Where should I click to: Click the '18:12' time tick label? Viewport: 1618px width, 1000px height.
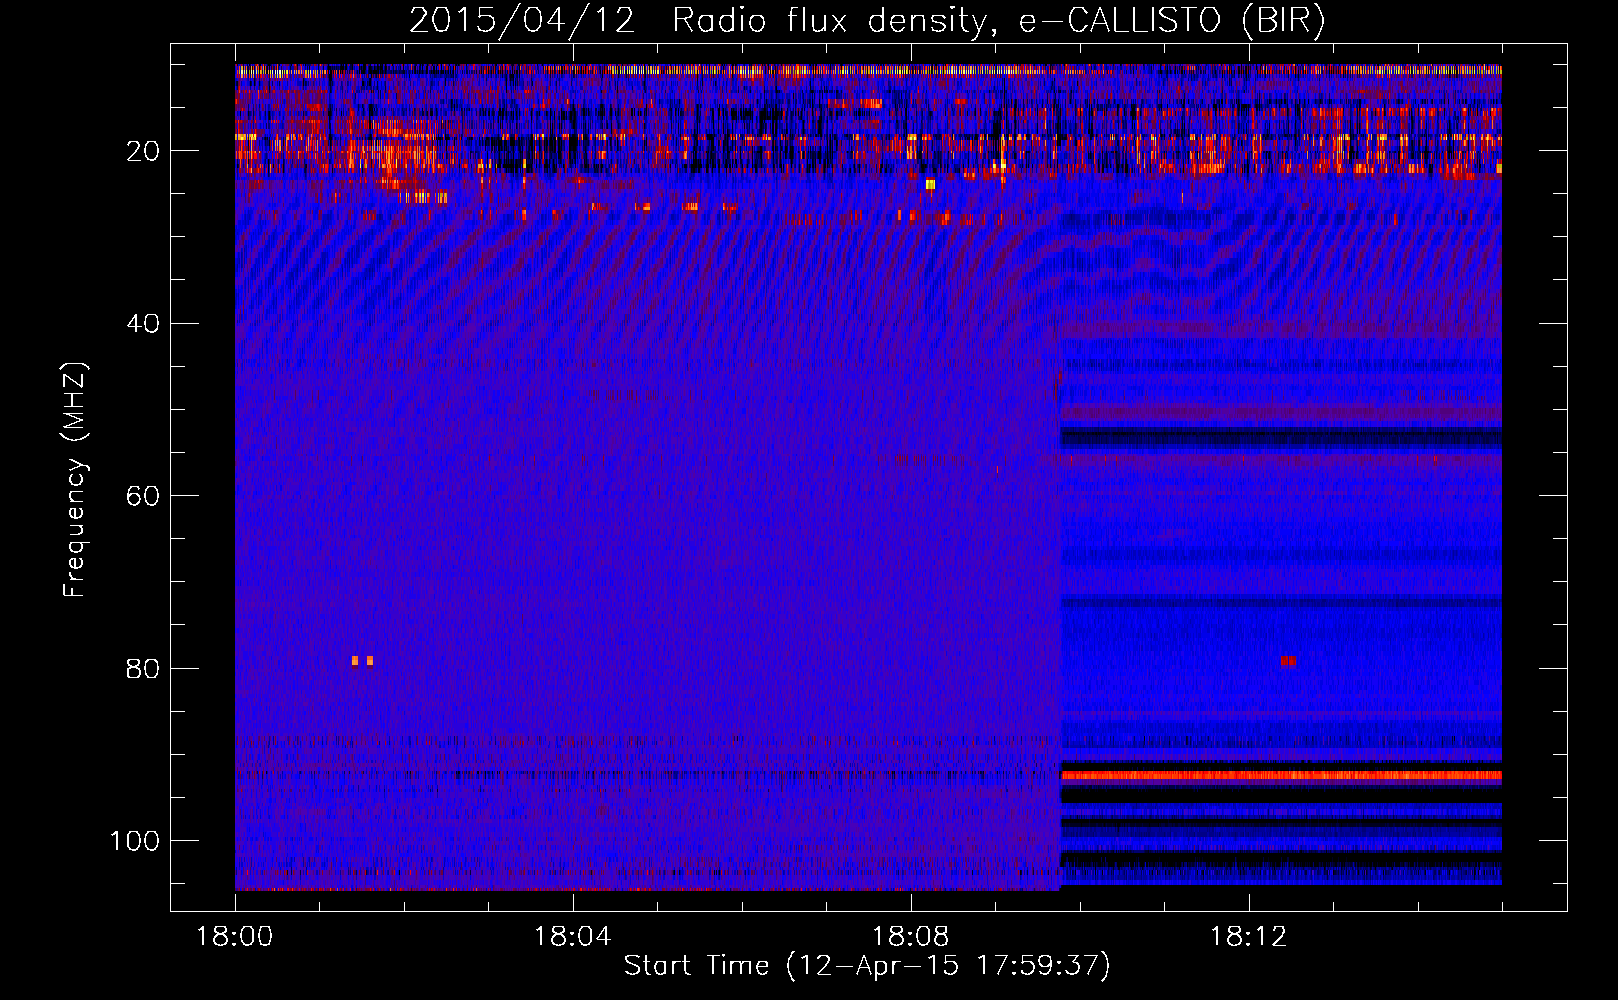(1248, 936)
